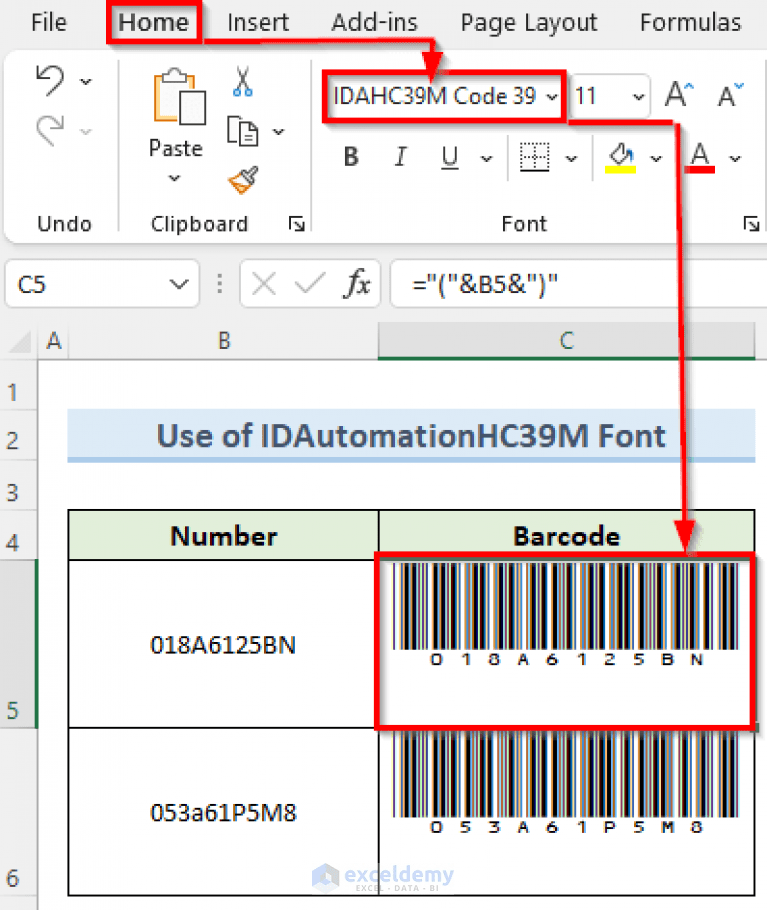Image resolution: width=767 pixels, height=910 pixels.
Task: Expand the Paste options dropdown
Action: click(175, 178)
